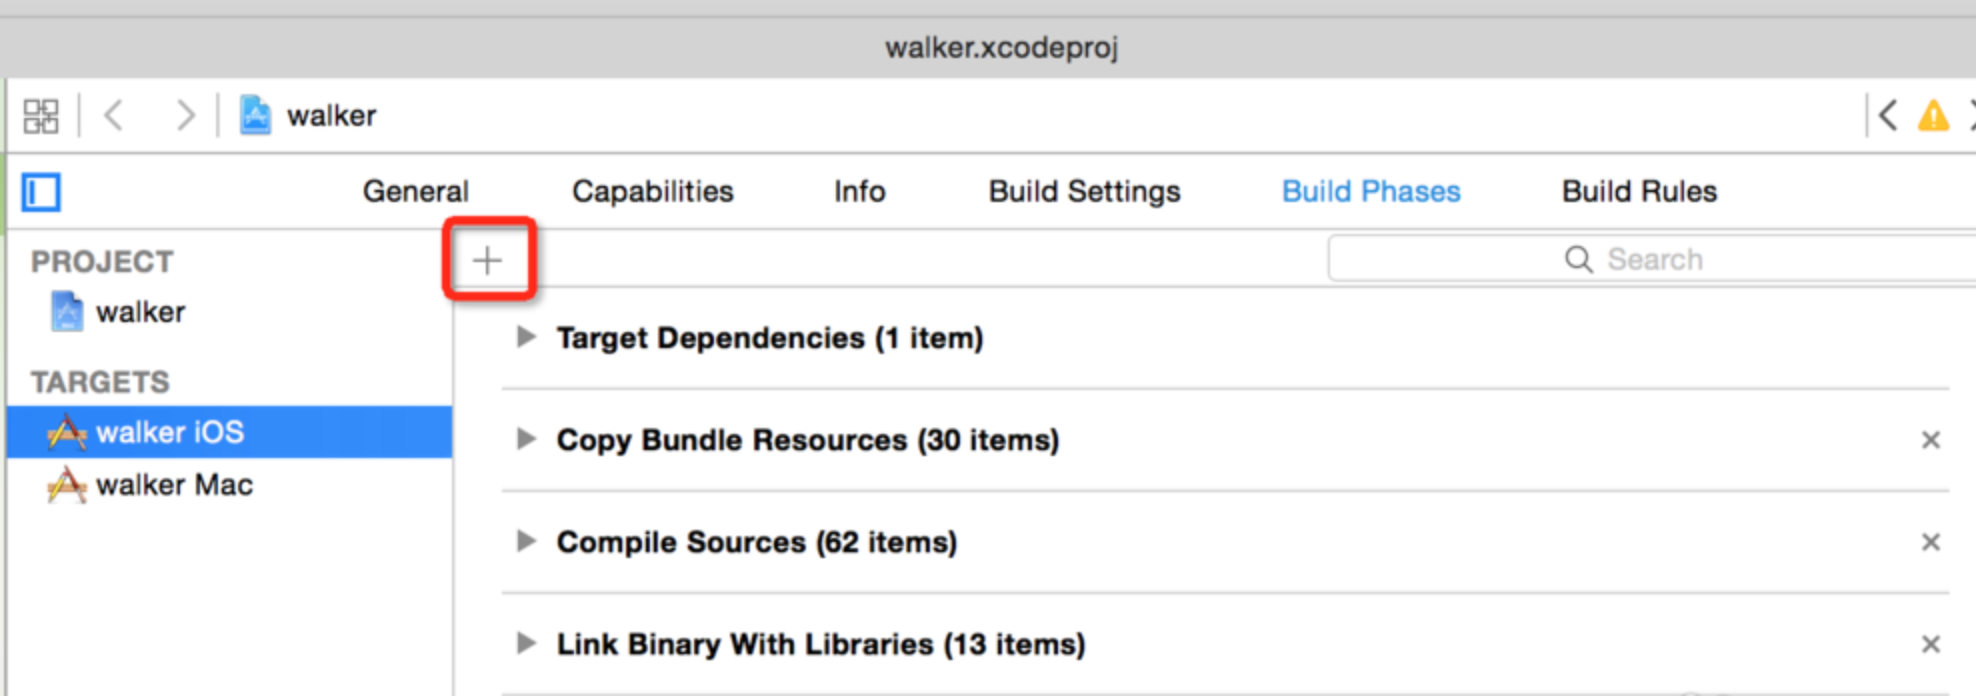1976x696 pixels.
Task: Click the Copy Bundle Resources (30 items) title
Action: coord(808,440)
